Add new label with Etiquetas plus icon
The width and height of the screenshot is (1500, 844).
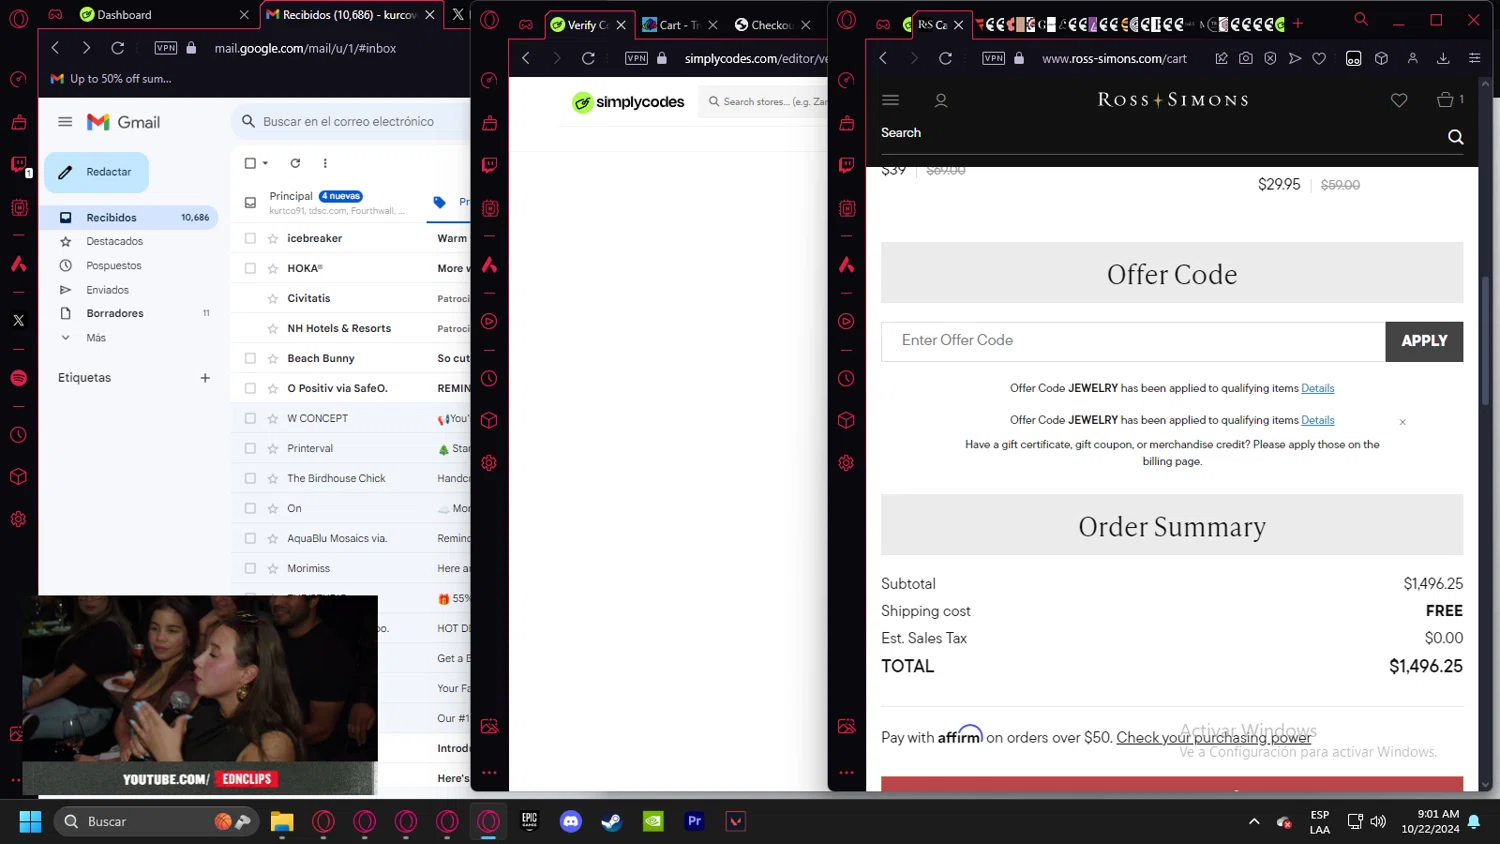(205, 378)
